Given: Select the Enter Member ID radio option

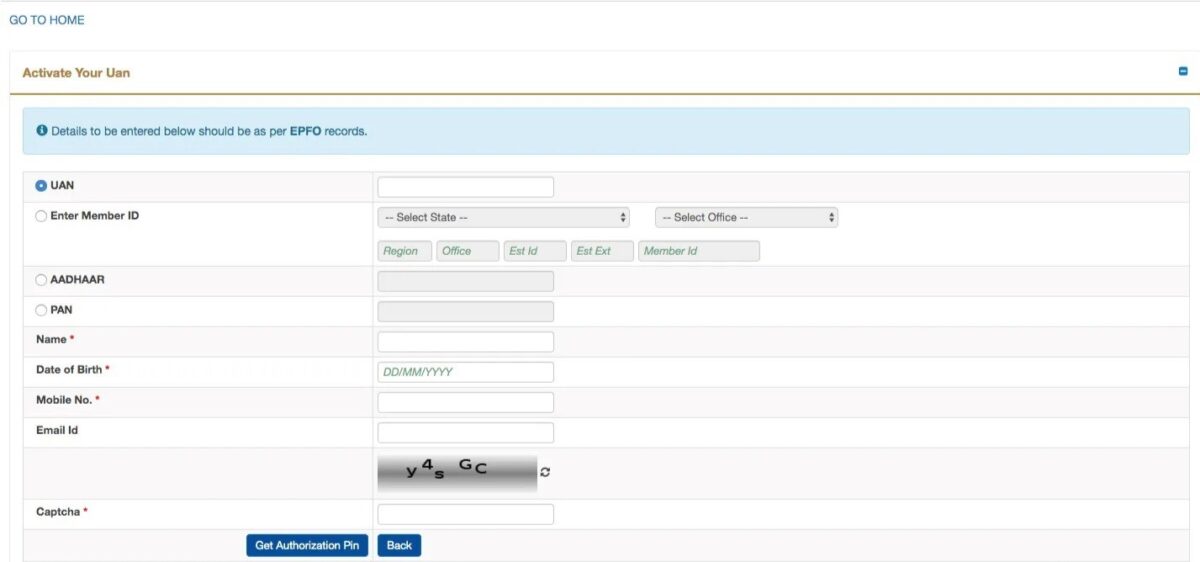Looking at the screenshot, I should (41, 216).
